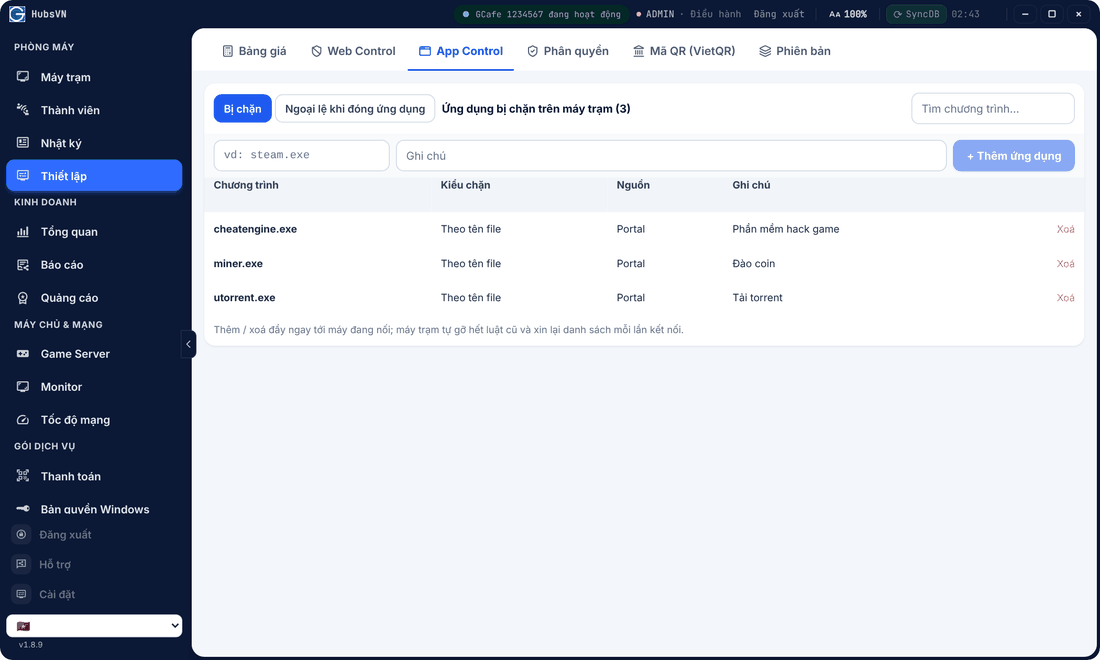Image resolution: width=1100 pixels, height=660 pixels.
Task: Open the Nhật ký log icon
Action: (x=23, y=142)
